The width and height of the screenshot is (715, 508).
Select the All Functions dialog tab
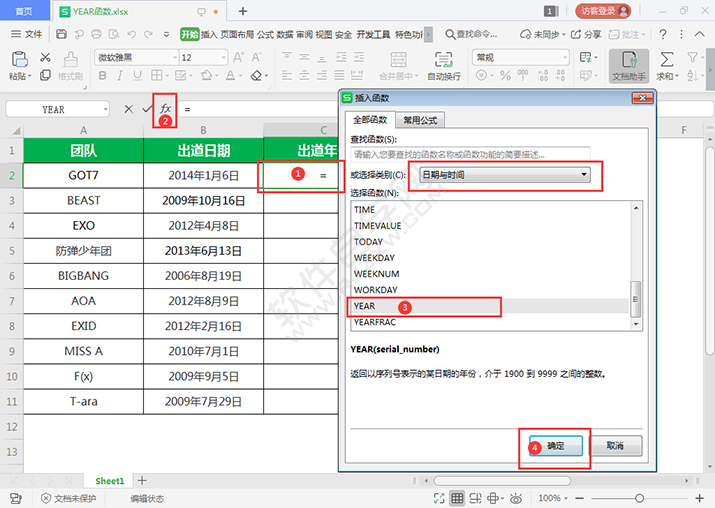tap(370, 119)
